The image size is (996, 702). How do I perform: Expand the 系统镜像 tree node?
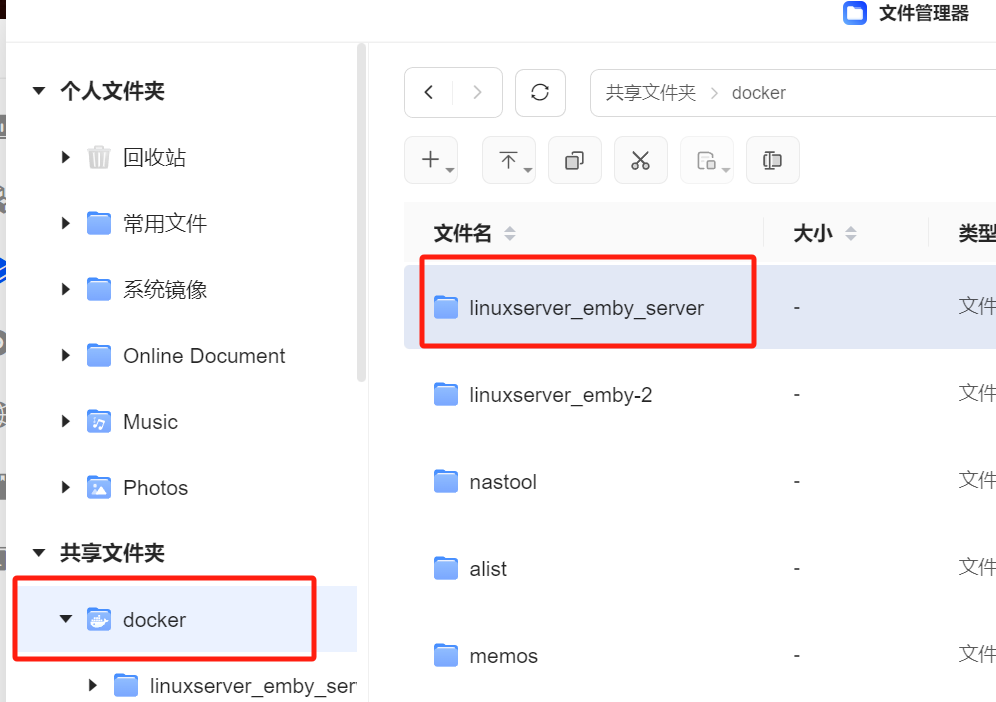[x=65, y=290]
